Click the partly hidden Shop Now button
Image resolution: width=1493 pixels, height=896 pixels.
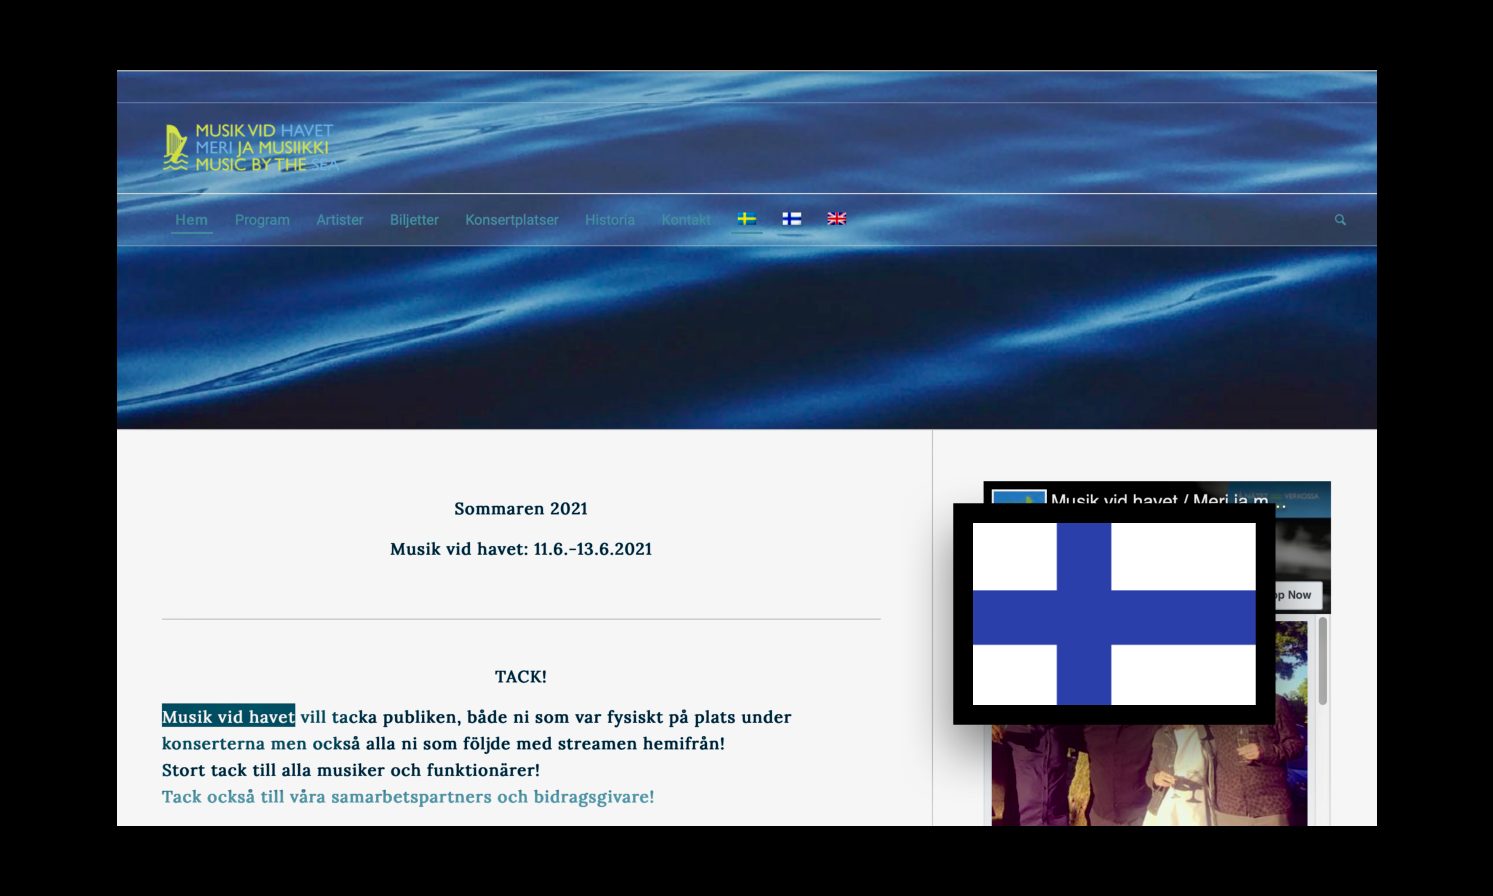pos(1297,595)
